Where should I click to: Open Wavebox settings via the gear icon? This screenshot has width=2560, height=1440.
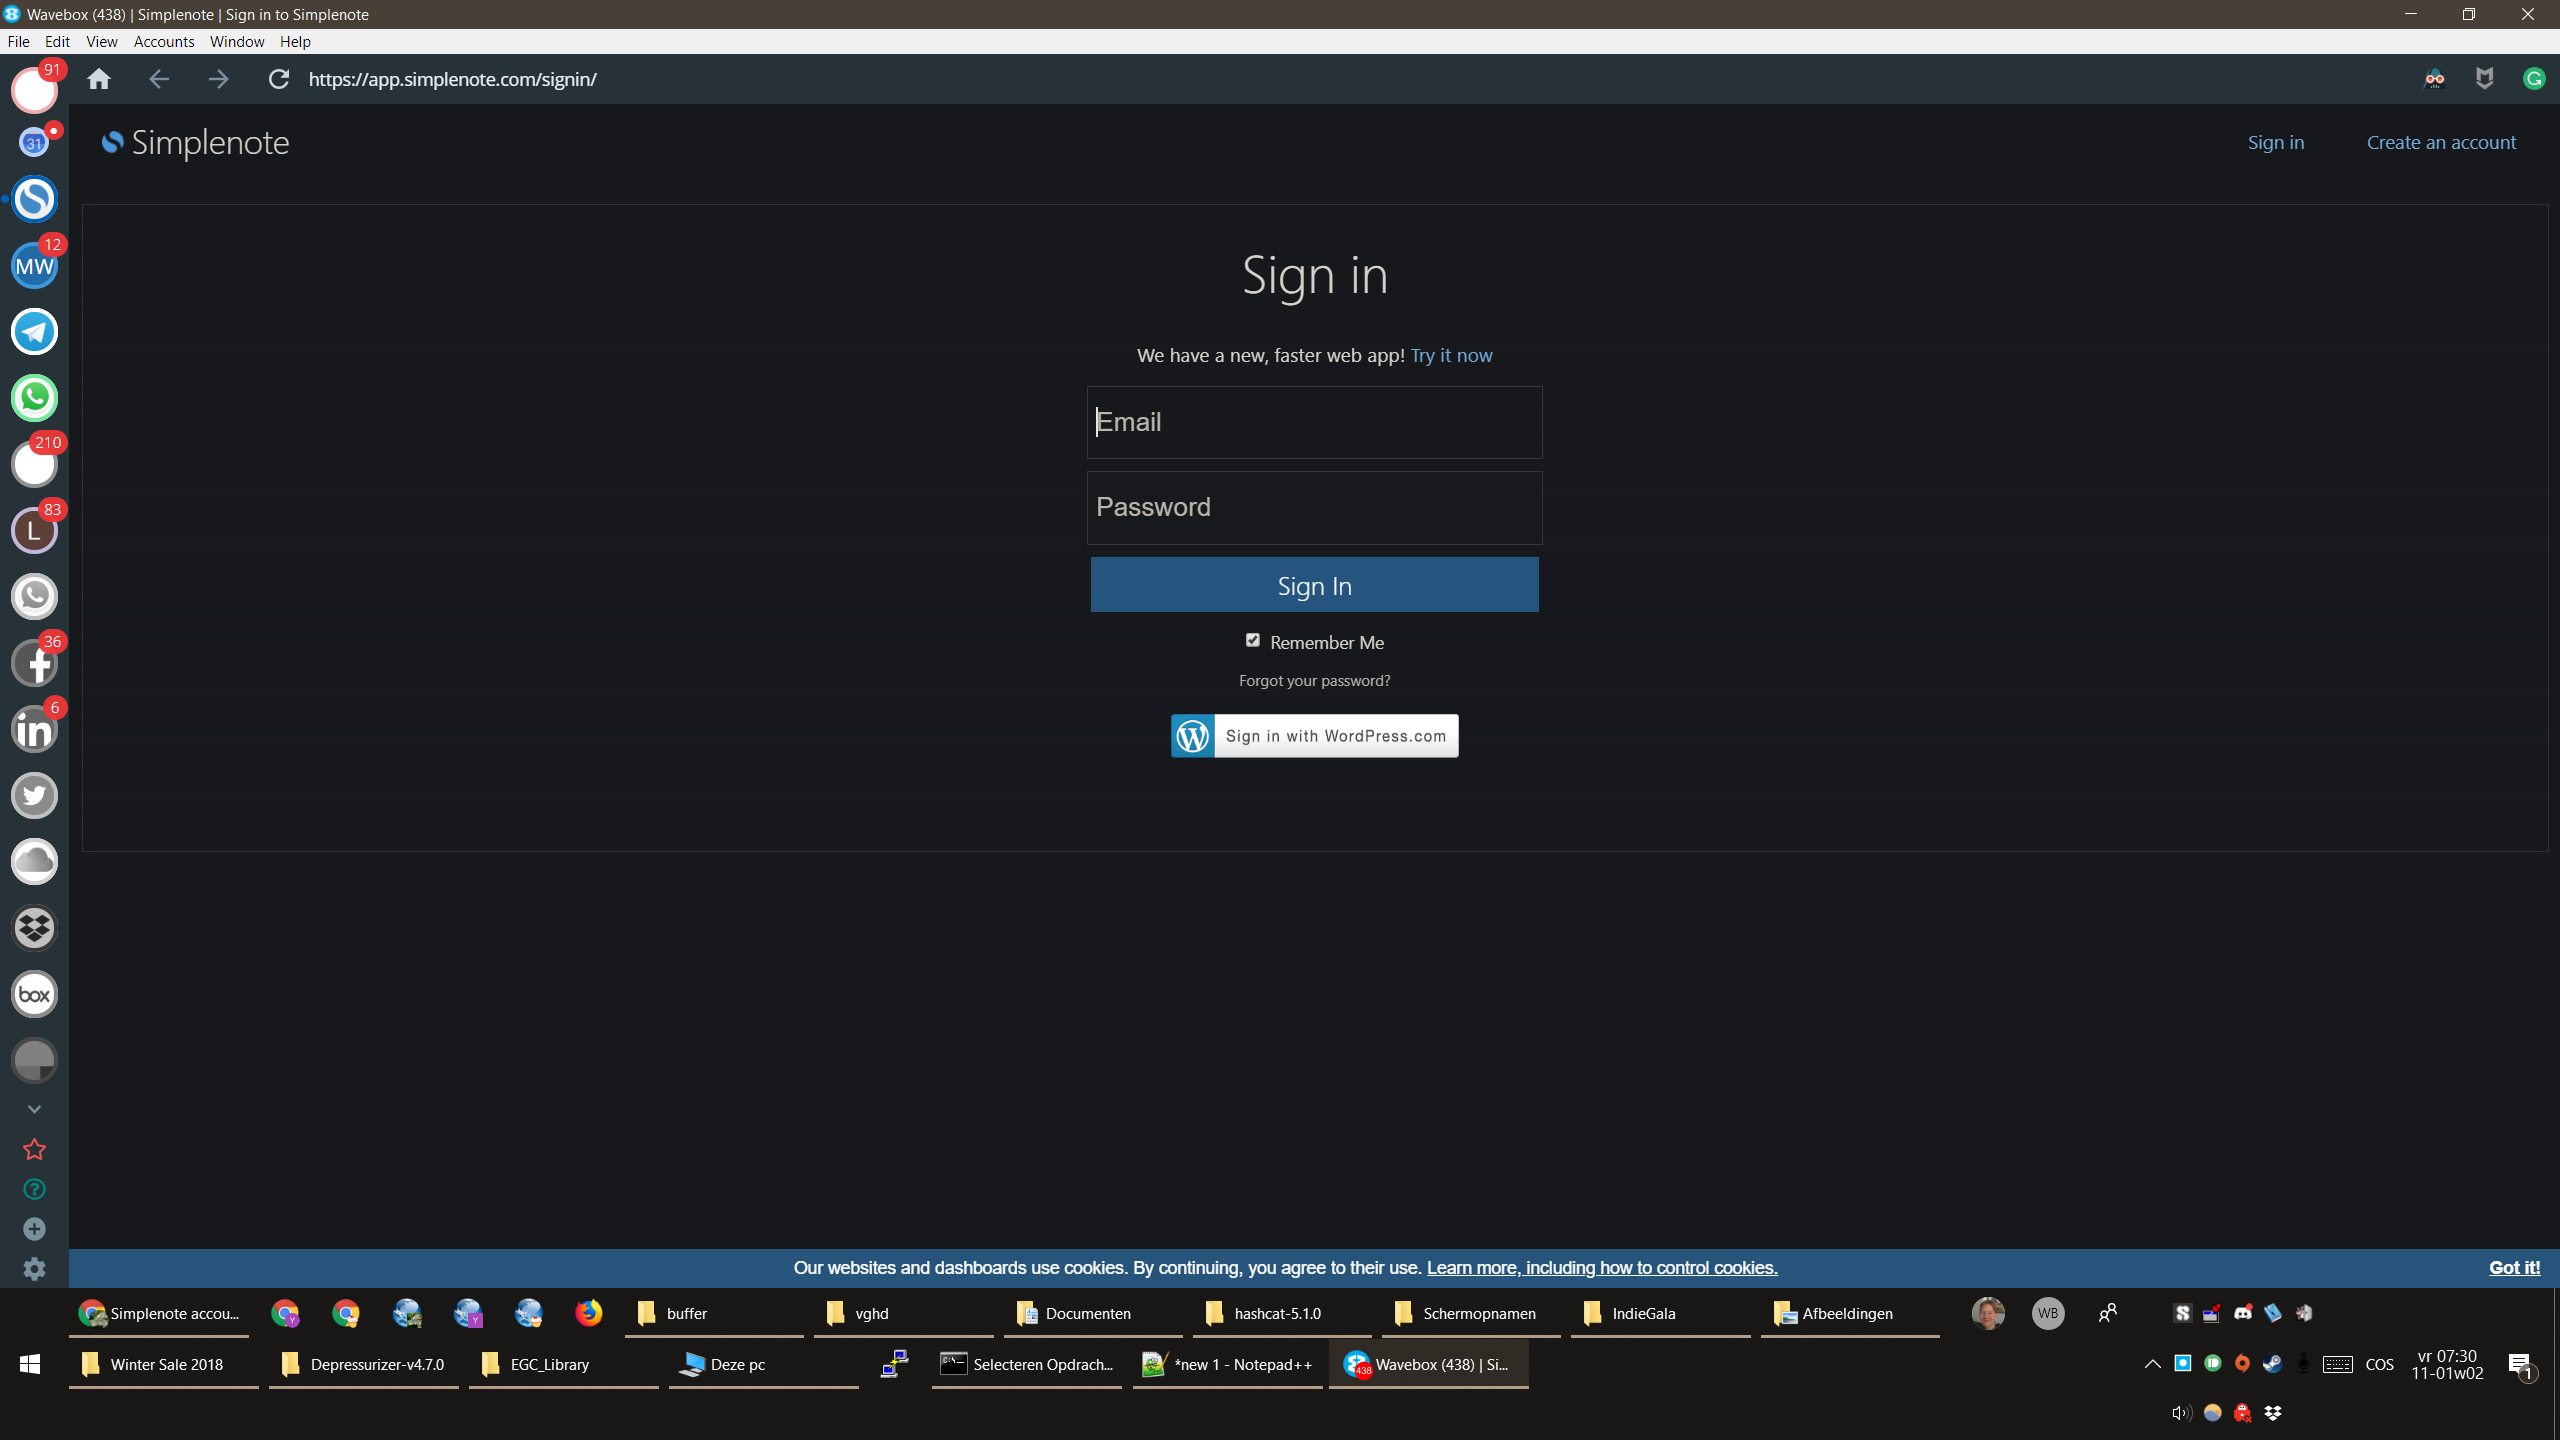click(x=33, y=1268)
